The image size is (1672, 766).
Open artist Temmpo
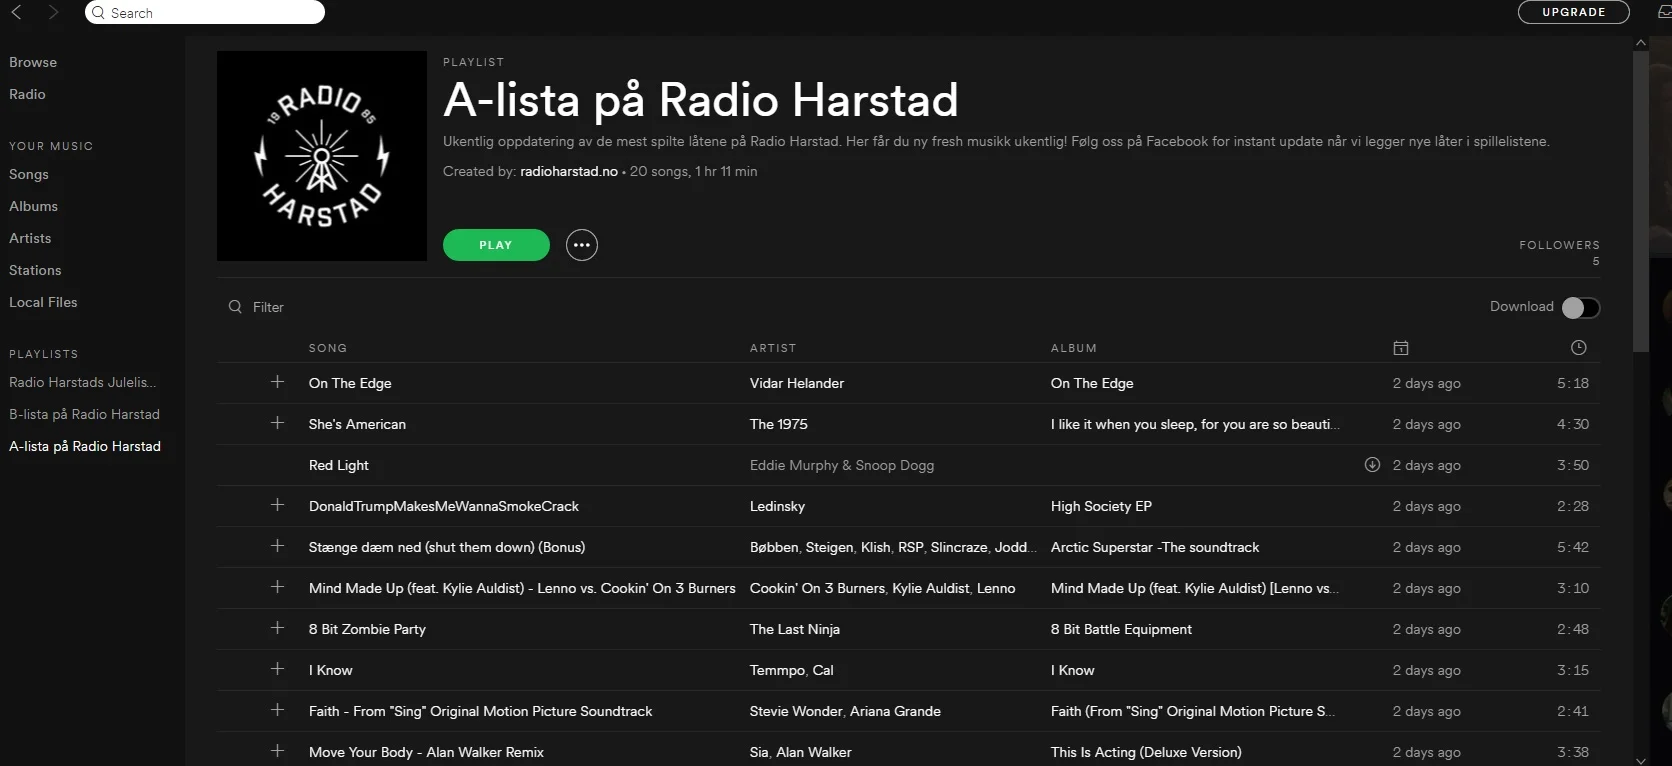[x=777, y=670]
